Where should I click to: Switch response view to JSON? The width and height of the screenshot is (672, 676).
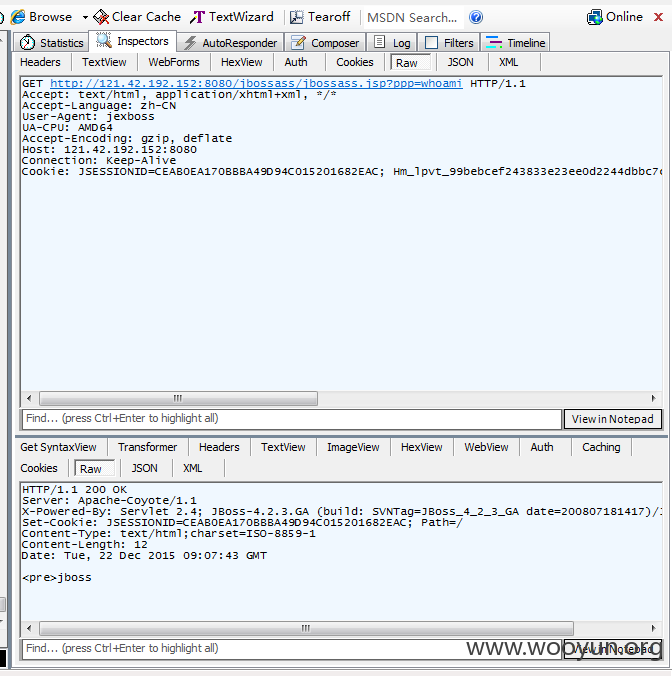(144, 469)
